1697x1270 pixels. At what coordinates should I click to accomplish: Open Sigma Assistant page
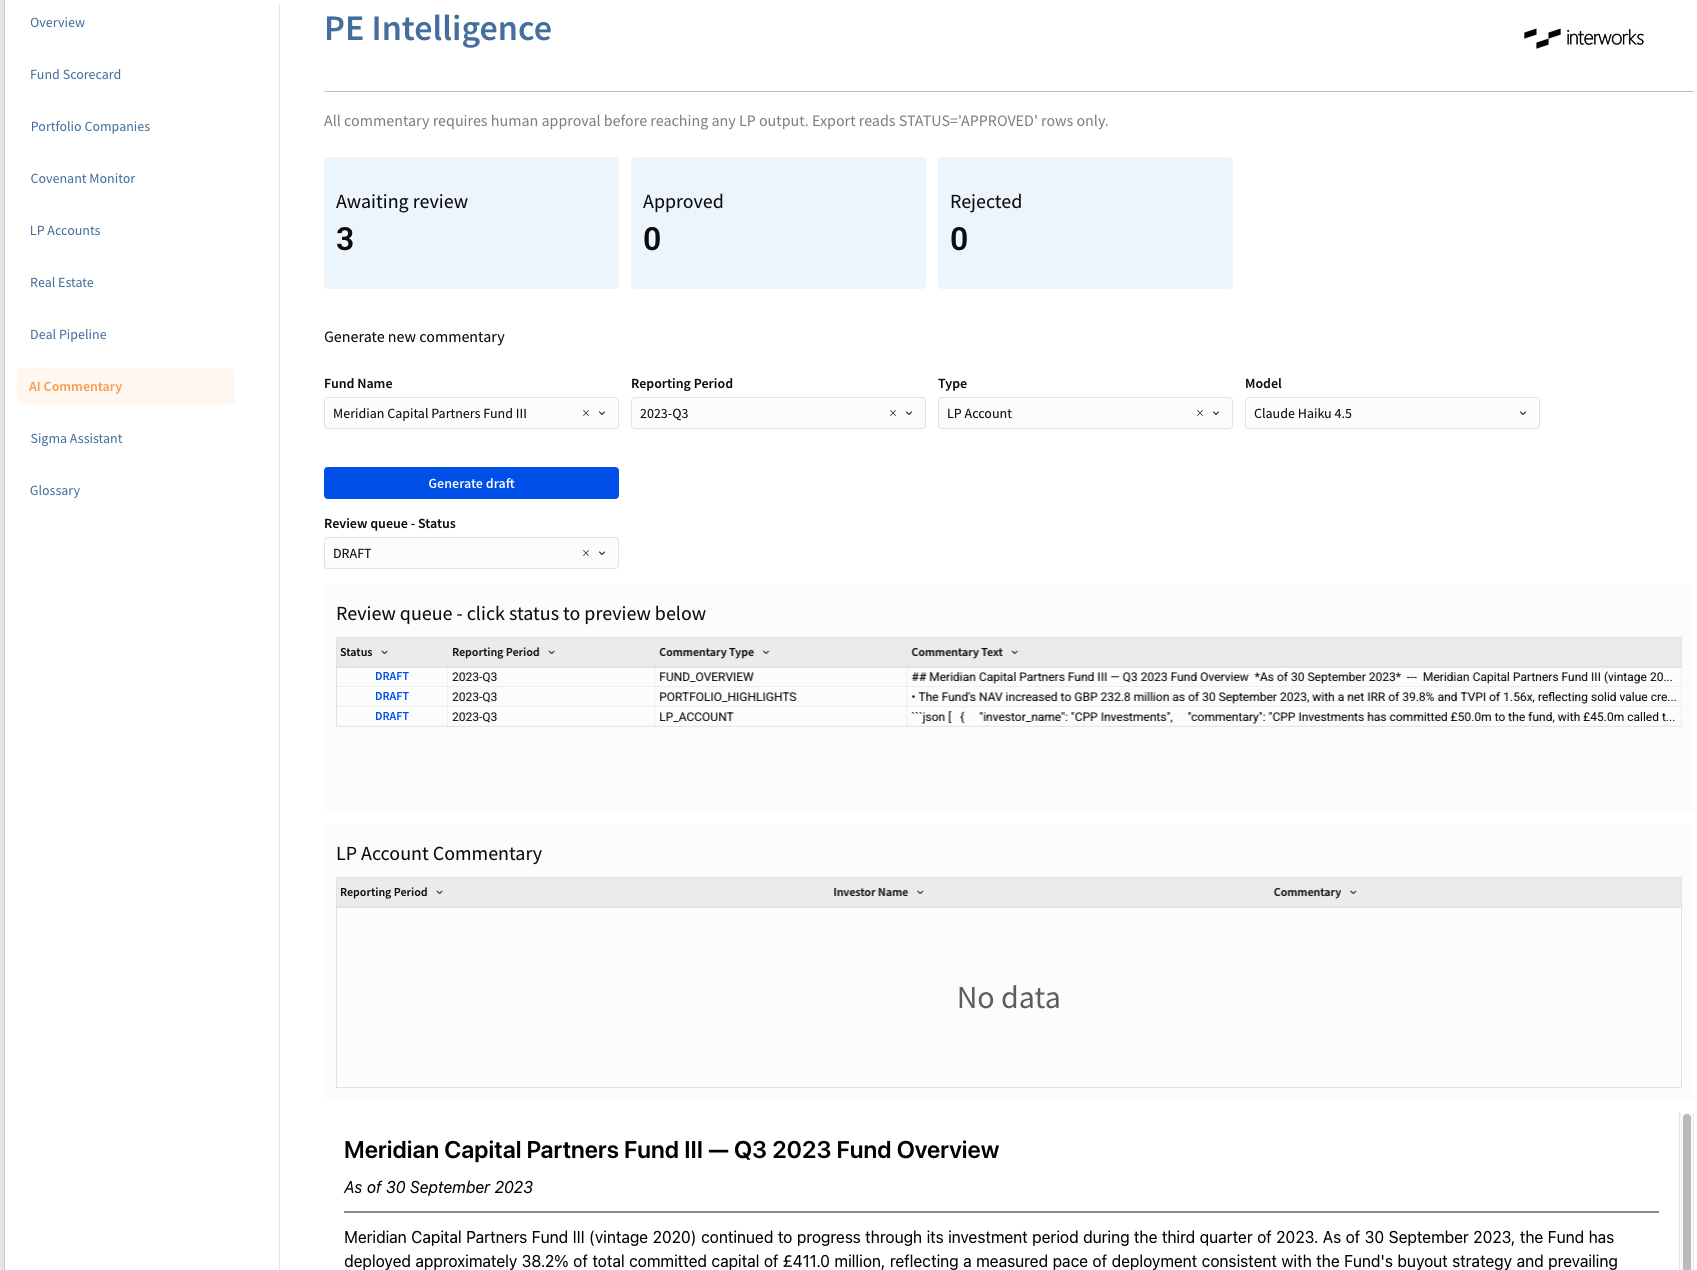tap(76, 438)
